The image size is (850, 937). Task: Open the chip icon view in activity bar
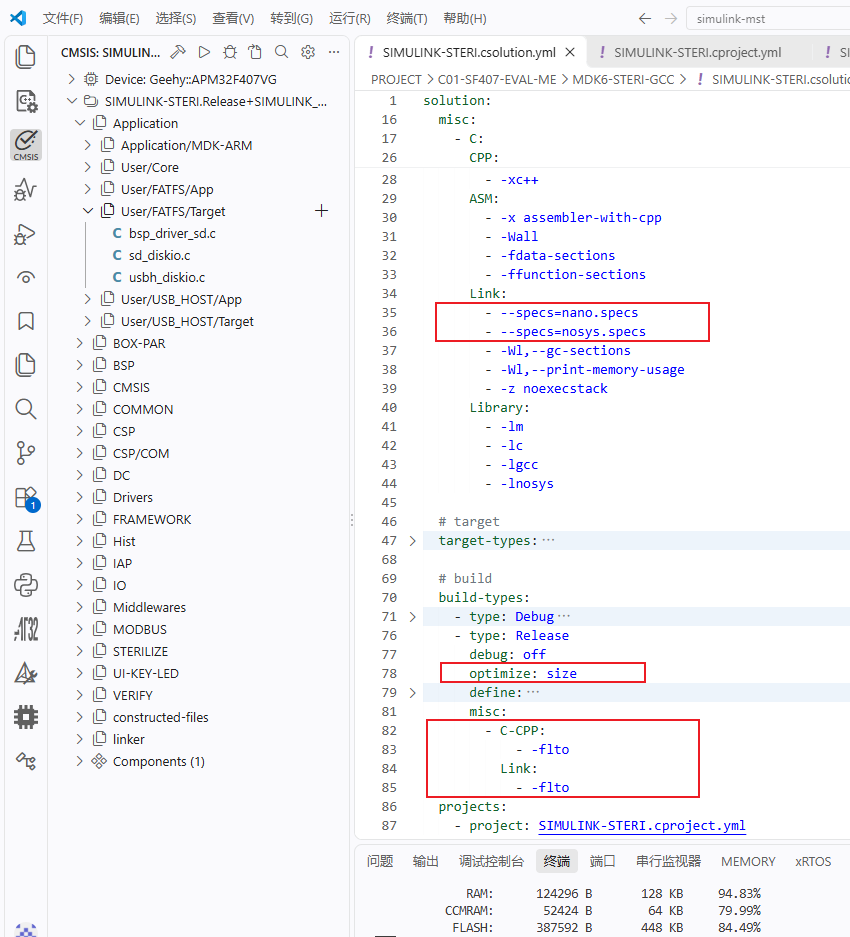(x=25, y=716)
